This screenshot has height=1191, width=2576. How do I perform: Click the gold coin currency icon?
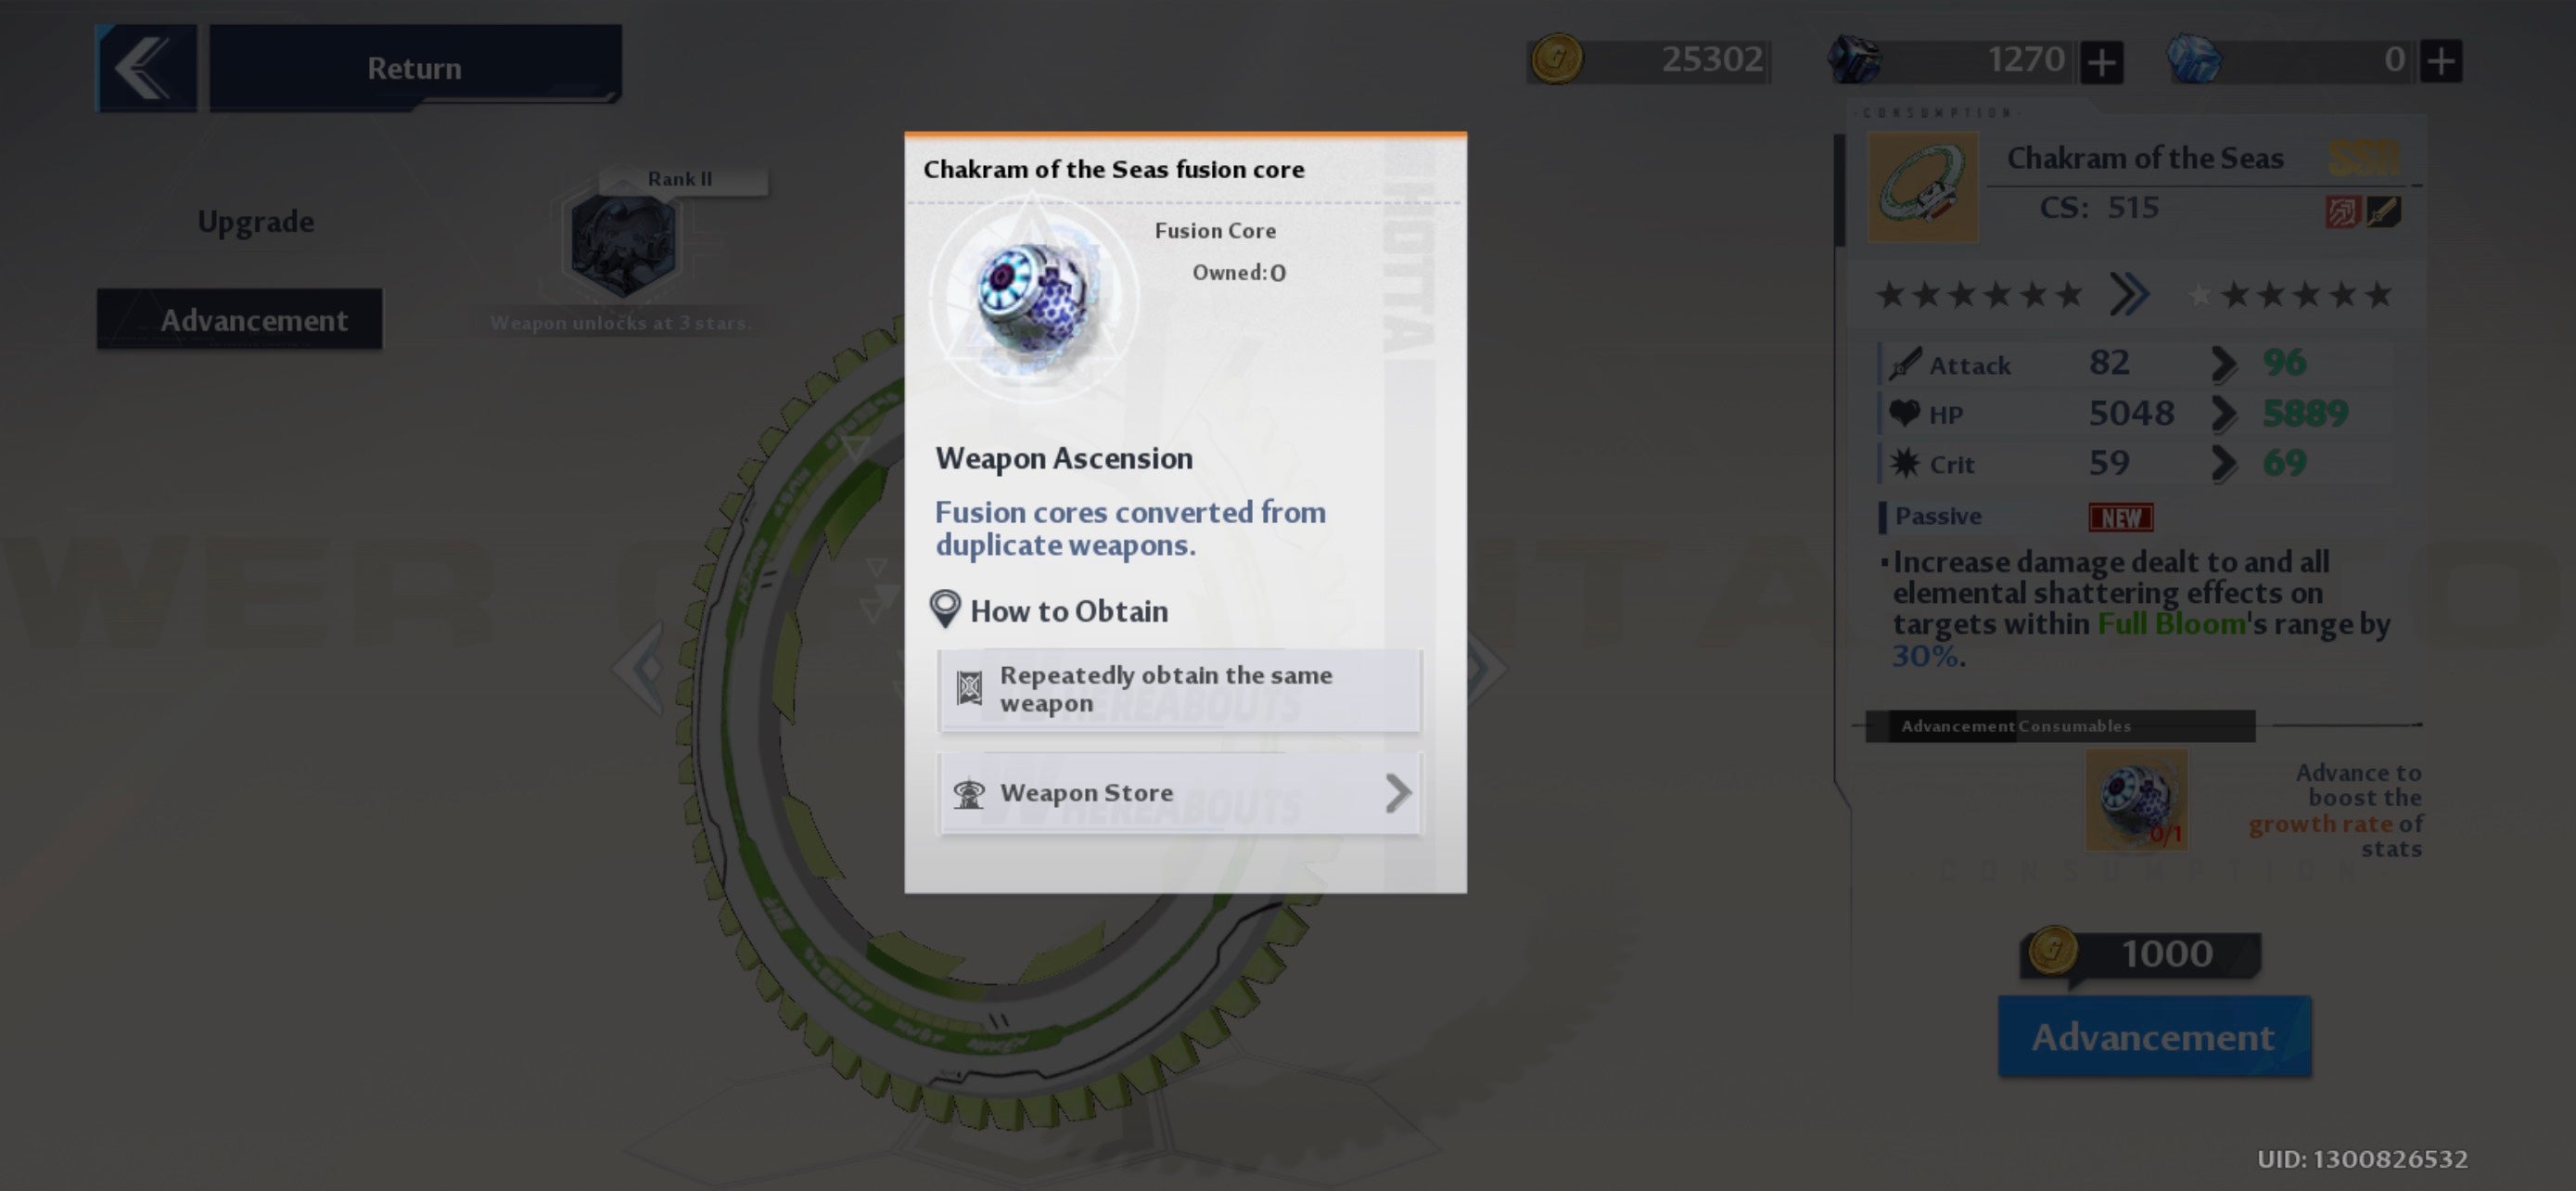(1556, 59)
